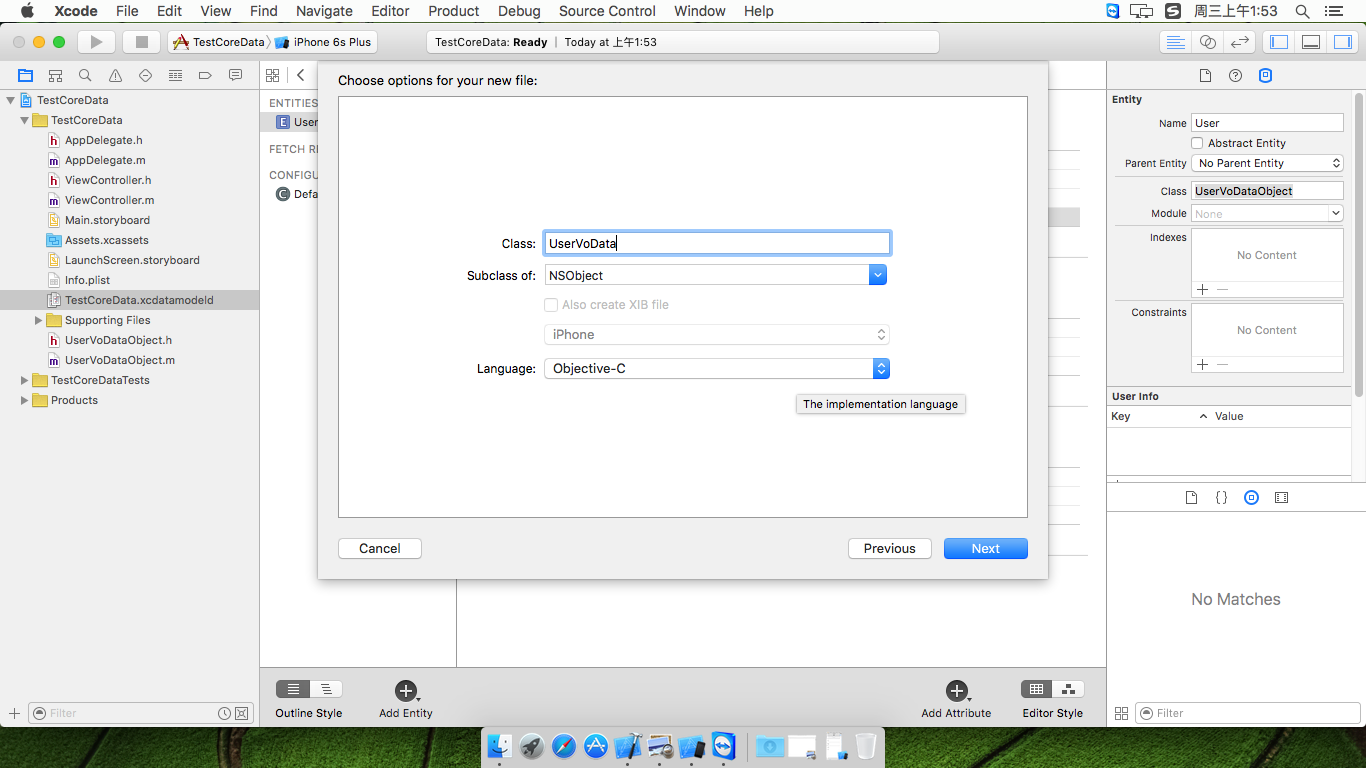Click the Add Attribute button
This screenshot has height=768, width=1366.
click(956, 691)
